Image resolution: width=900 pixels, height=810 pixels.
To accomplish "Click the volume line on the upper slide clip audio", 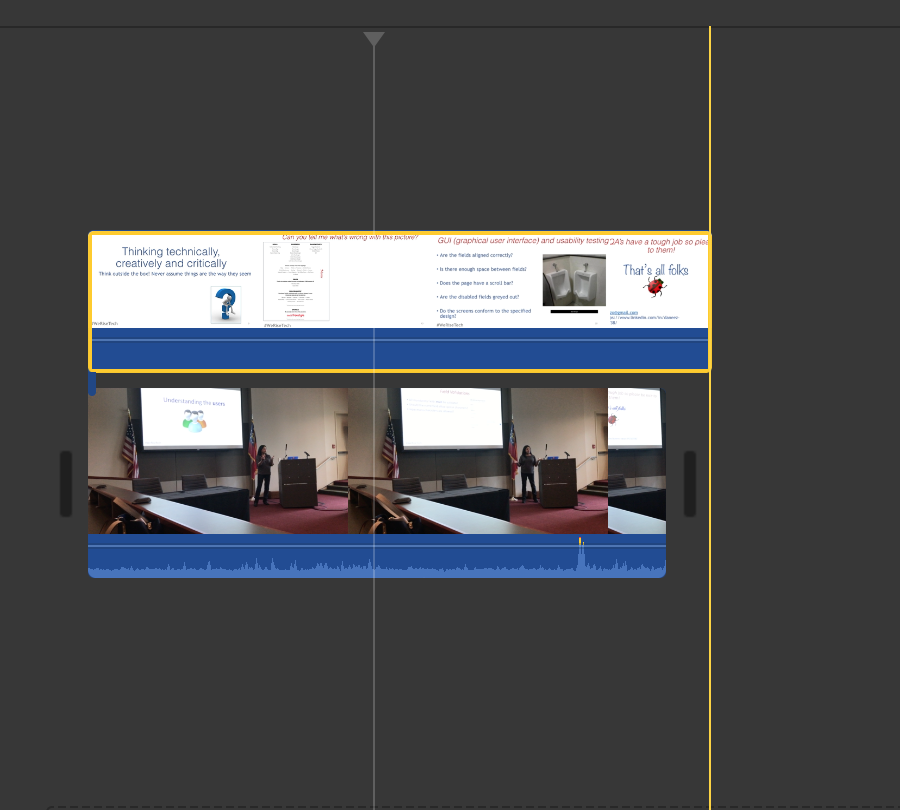I will tap(399, 340).
